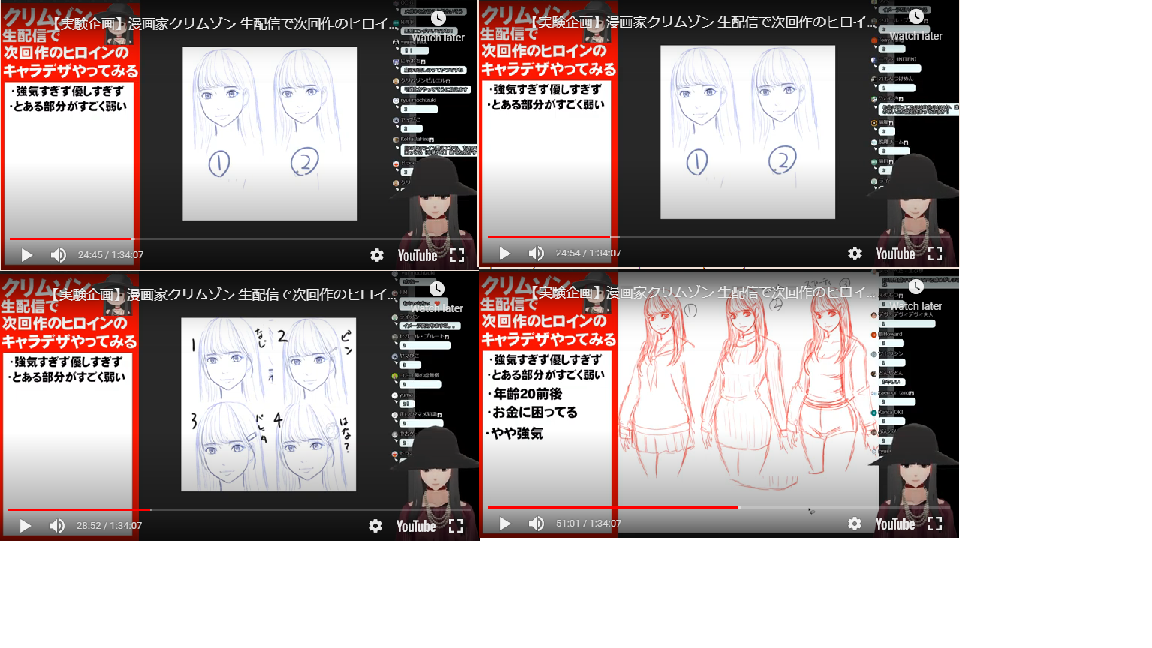Enter fullscreen on the 51:01 player

[x=935, y=524]
